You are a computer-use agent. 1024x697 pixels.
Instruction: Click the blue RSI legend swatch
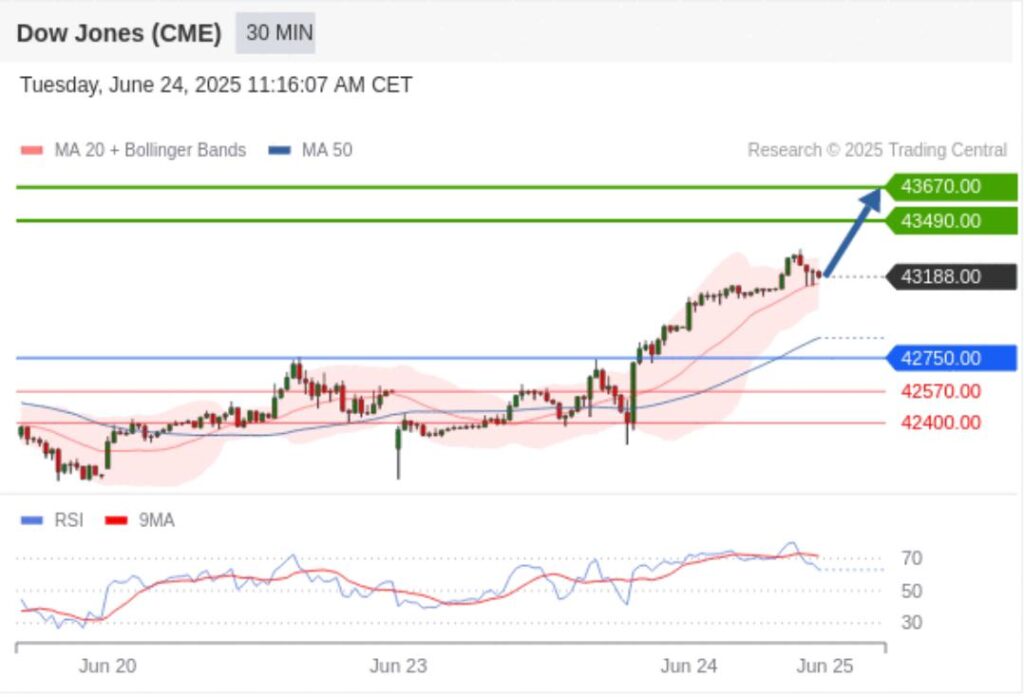coord(32,520)
